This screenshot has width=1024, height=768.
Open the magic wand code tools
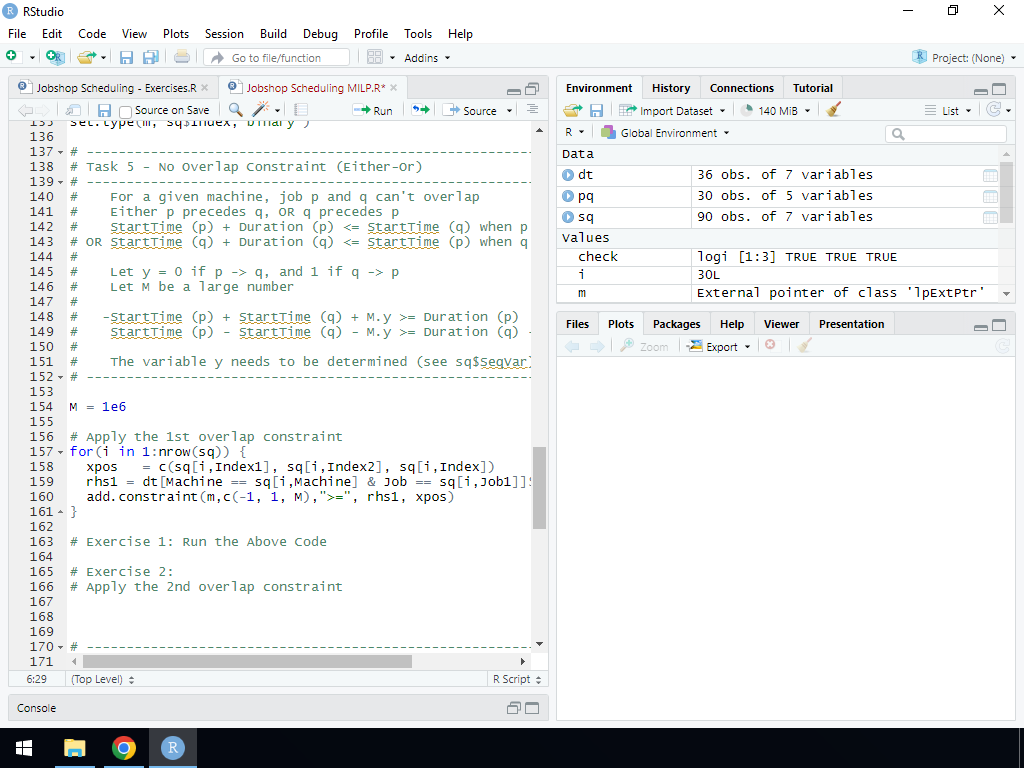coord(262,110)
